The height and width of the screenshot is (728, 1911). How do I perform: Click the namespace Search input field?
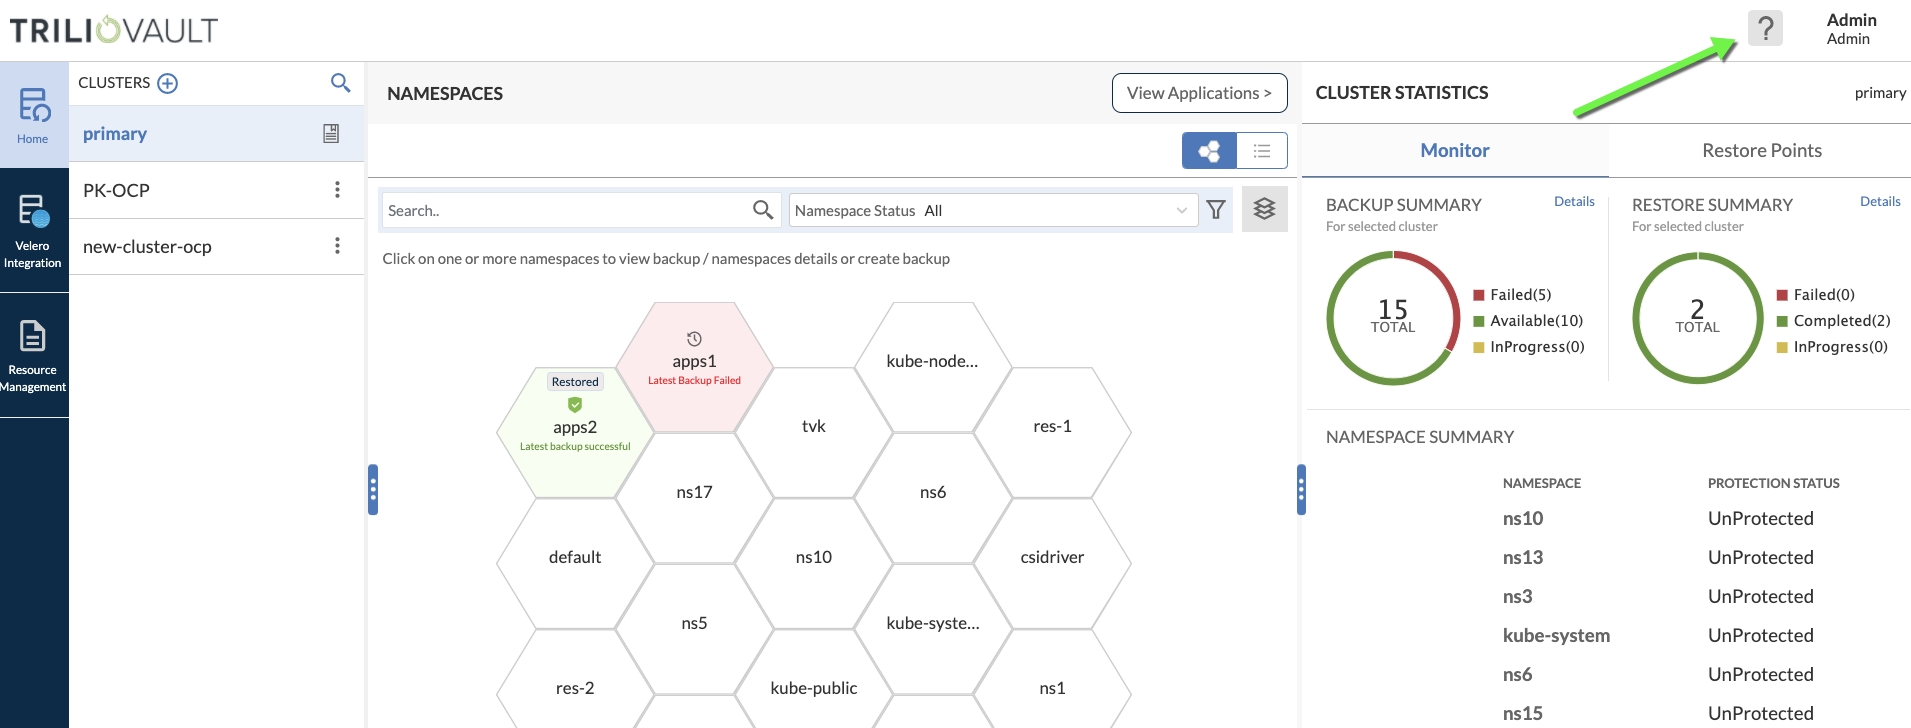tap(566, 210)
